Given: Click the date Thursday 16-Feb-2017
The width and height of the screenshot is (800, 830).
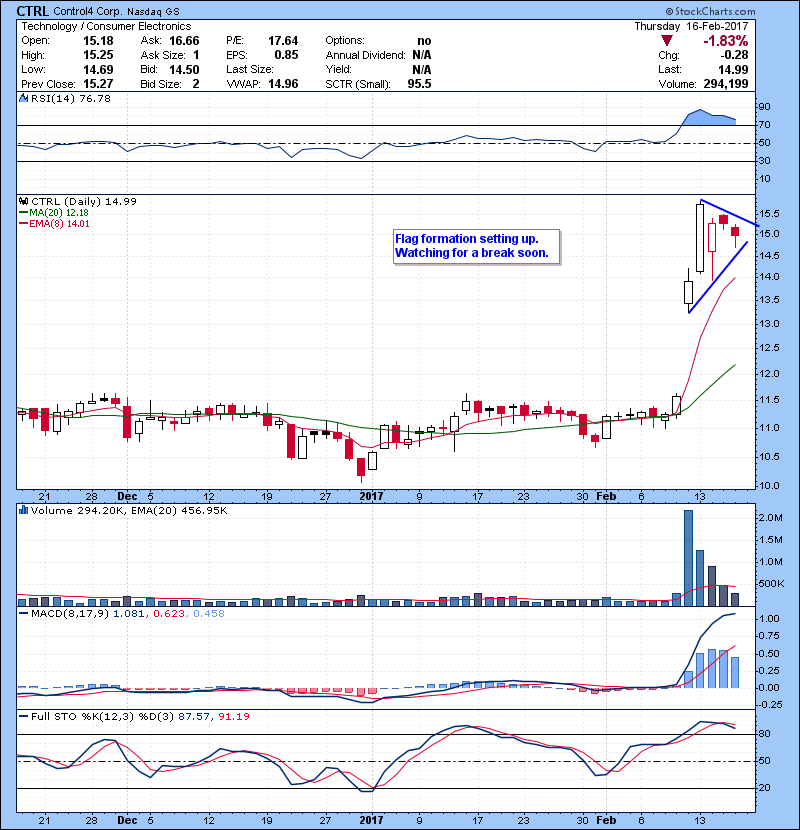Looking at the screenshot, I should click(691, 26).
